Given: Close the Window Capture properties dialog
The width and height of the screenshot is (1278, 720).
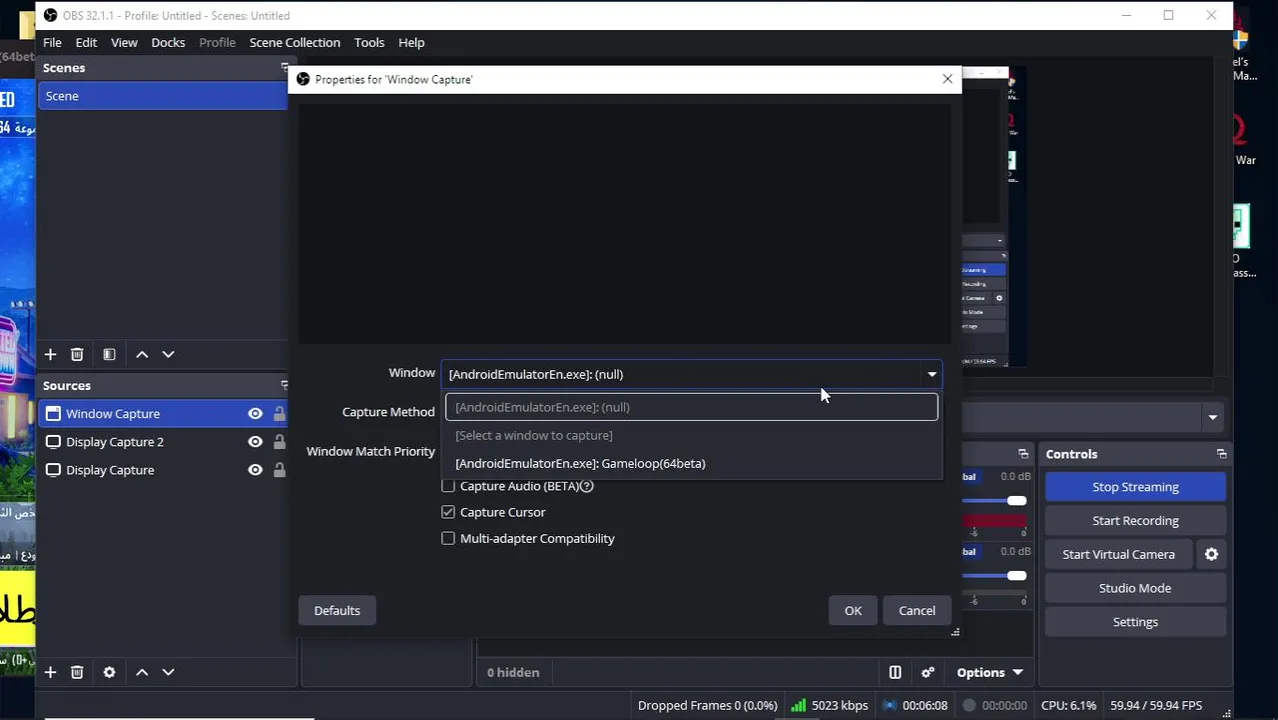Looking at the screenshot, I should point(947,79).
